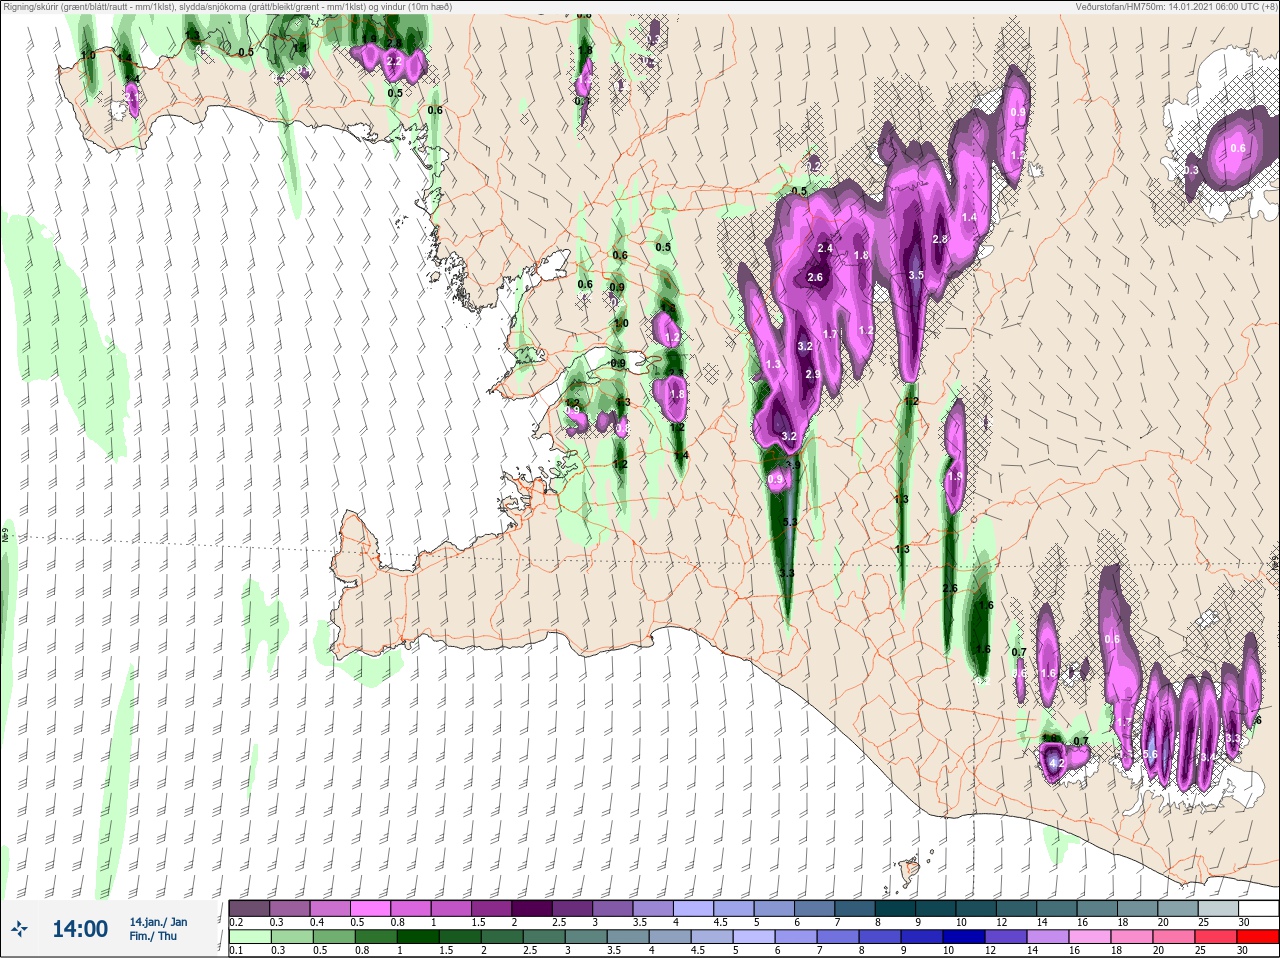This screenshot has height=958, width=1280.
Task: Click the 2.4 value in the purple snow area
Action: pyautogui.click(x=825, y=248)
